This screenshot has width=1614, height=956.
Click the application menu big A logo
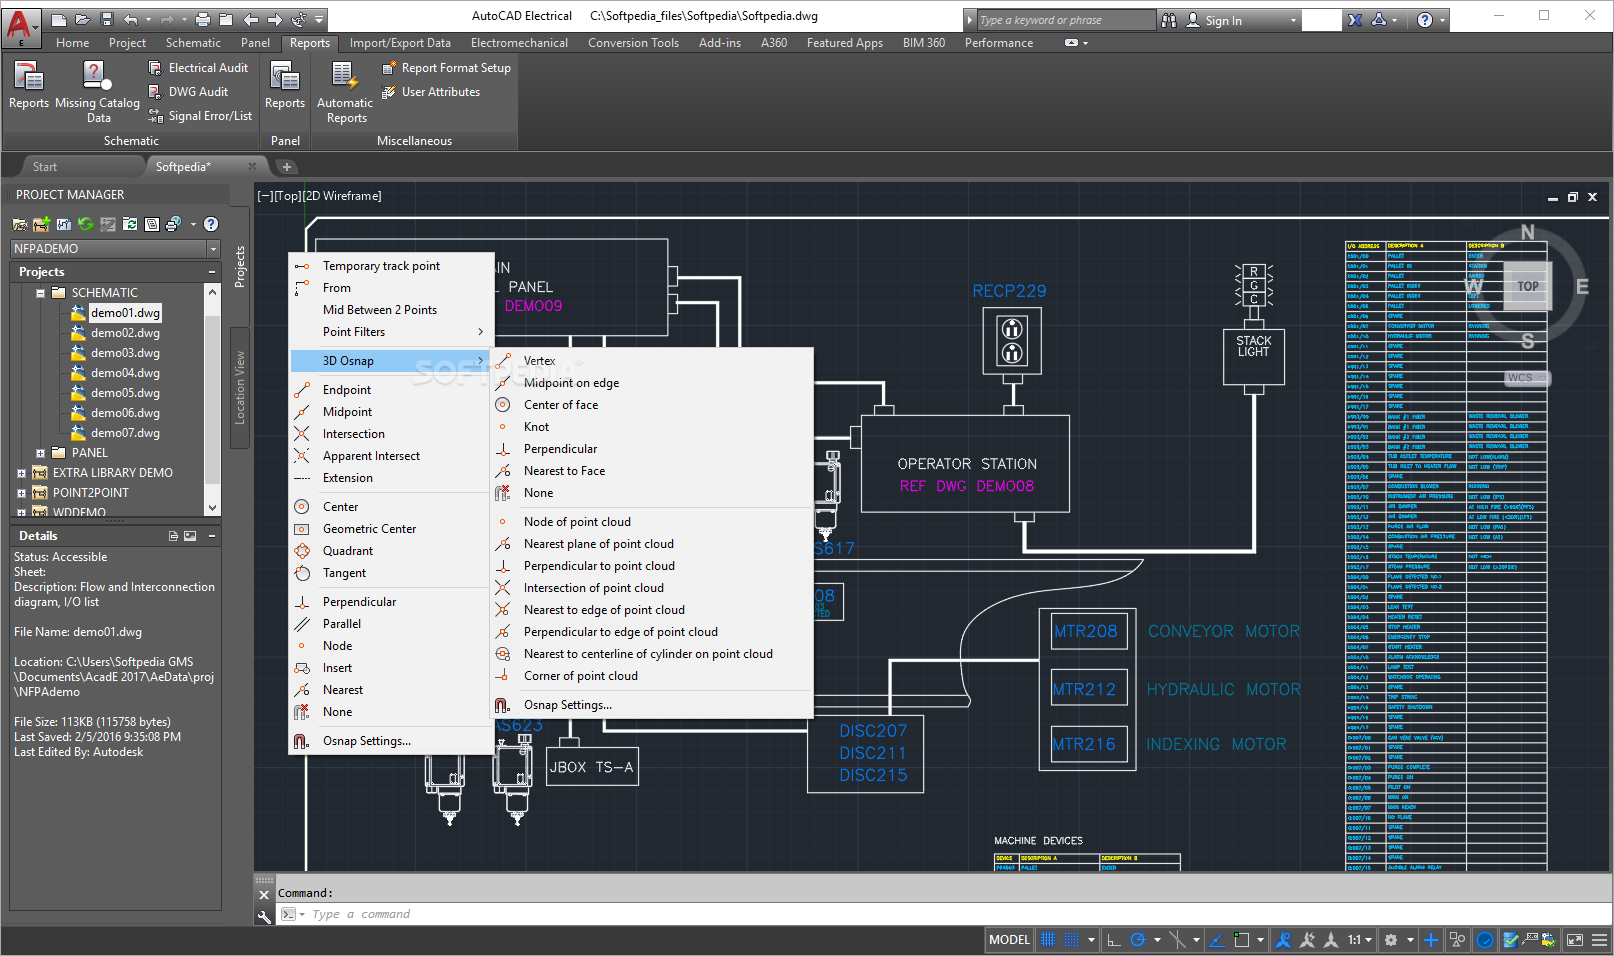tap(21, 26)
